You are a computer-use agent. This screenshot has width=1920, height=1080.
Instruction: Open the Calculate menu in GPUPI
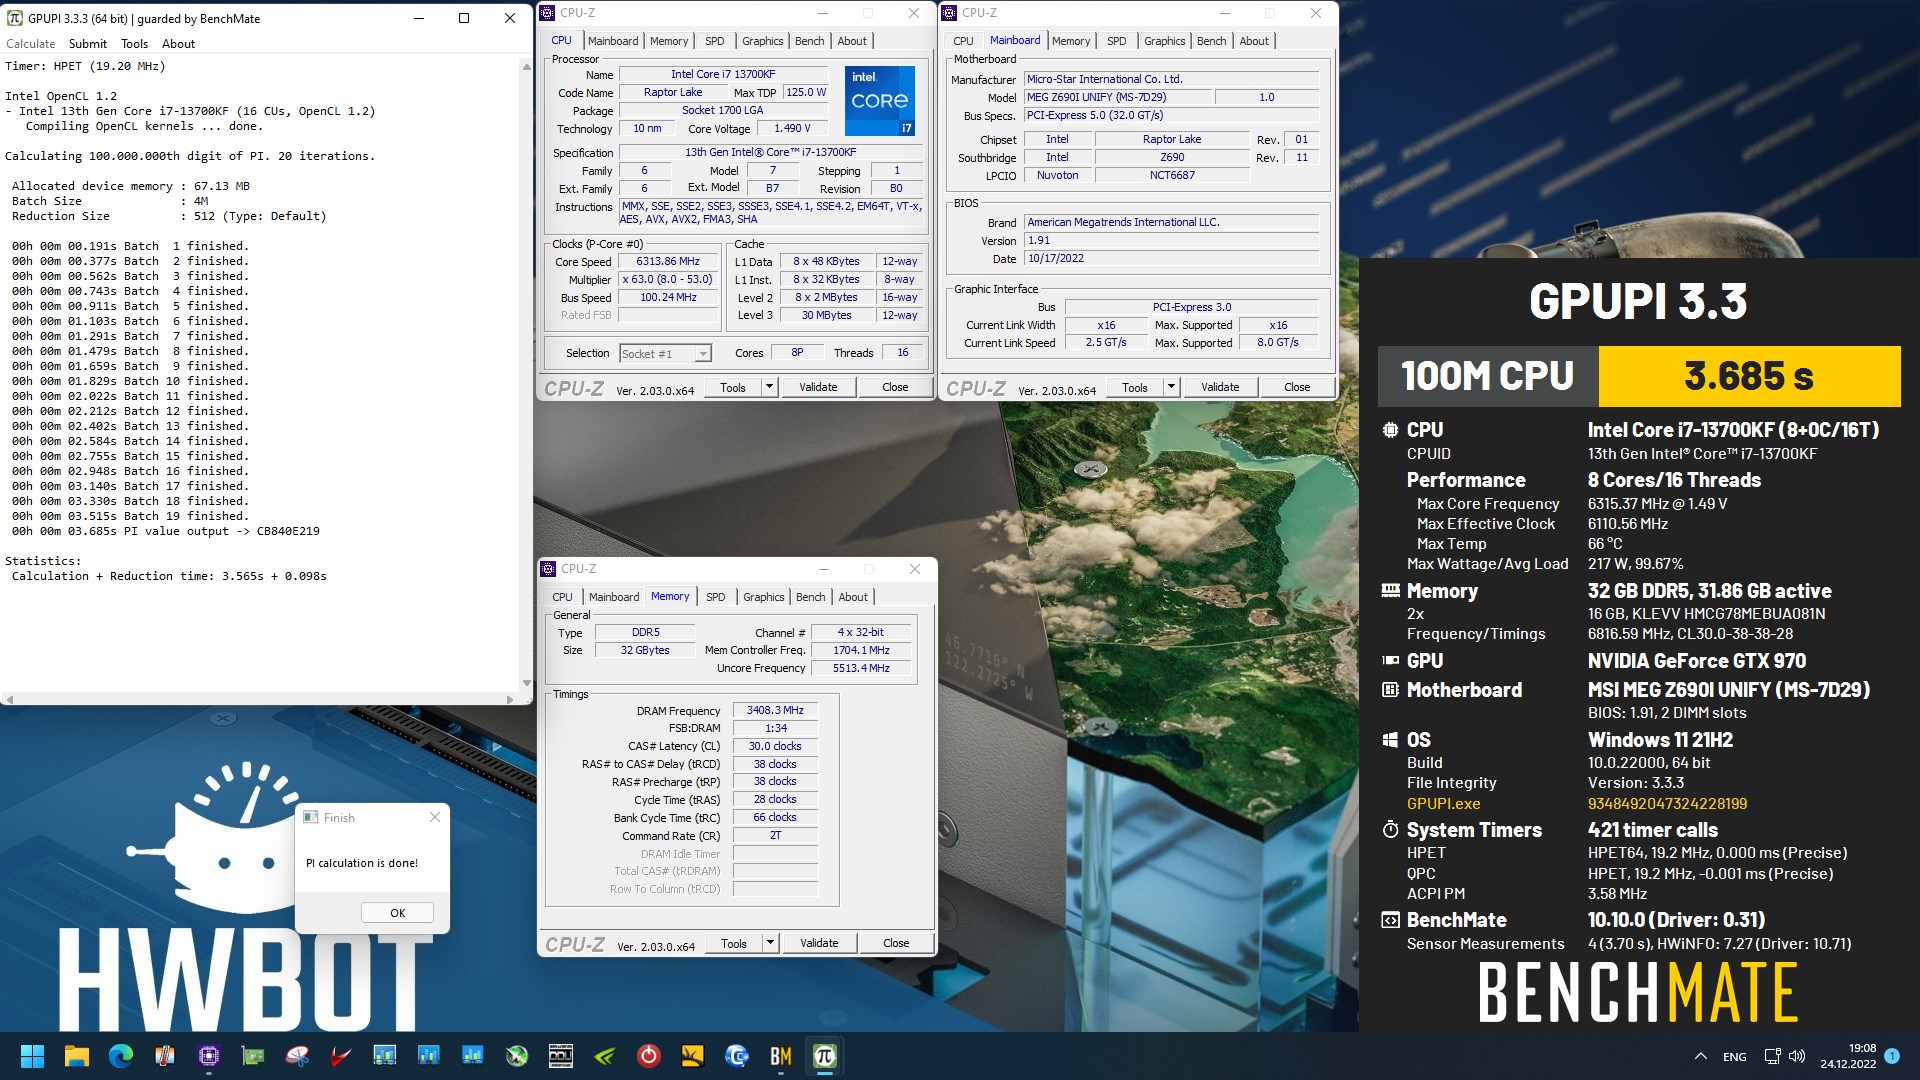click(x=30, y=44)
